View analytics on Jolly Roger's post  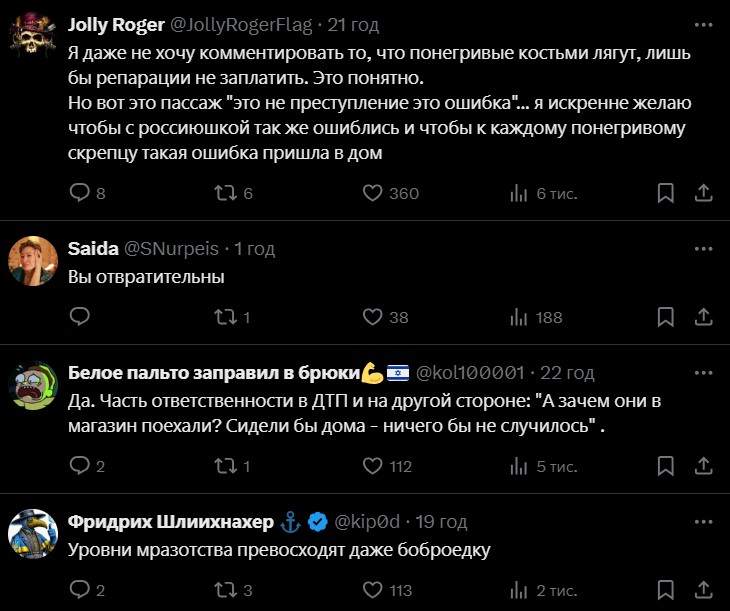coord(519,193)
